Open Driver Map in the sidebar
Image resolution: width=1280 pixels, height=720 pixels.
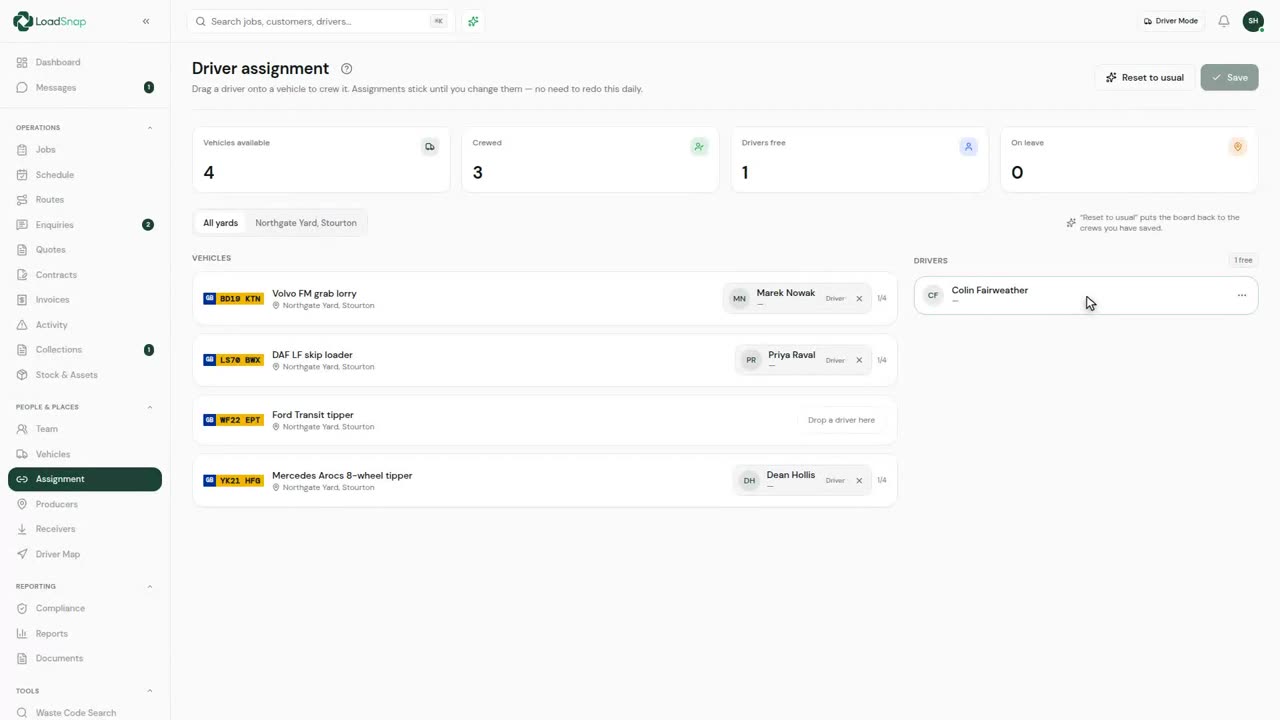(x=85, y=554)
